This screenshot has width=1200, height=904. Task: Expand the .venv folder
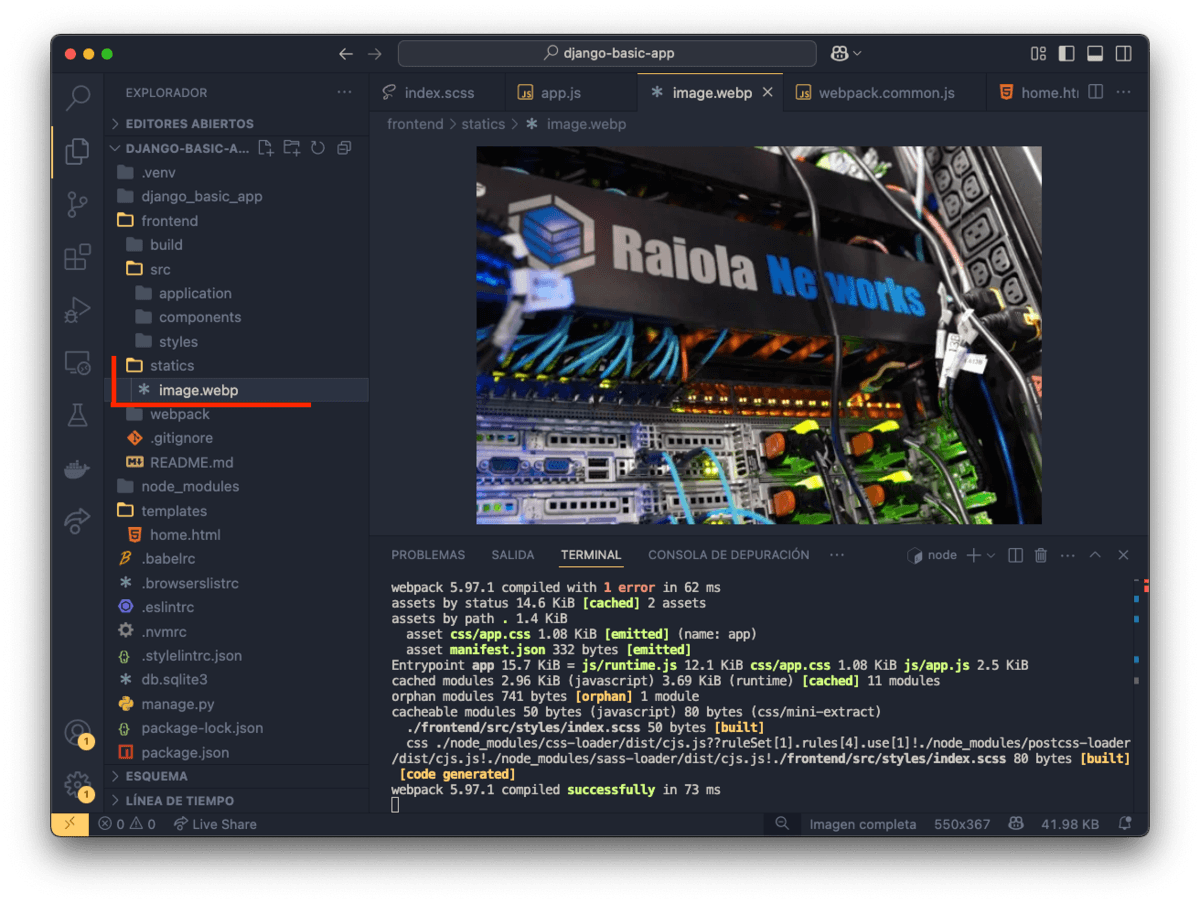[237, 172]
